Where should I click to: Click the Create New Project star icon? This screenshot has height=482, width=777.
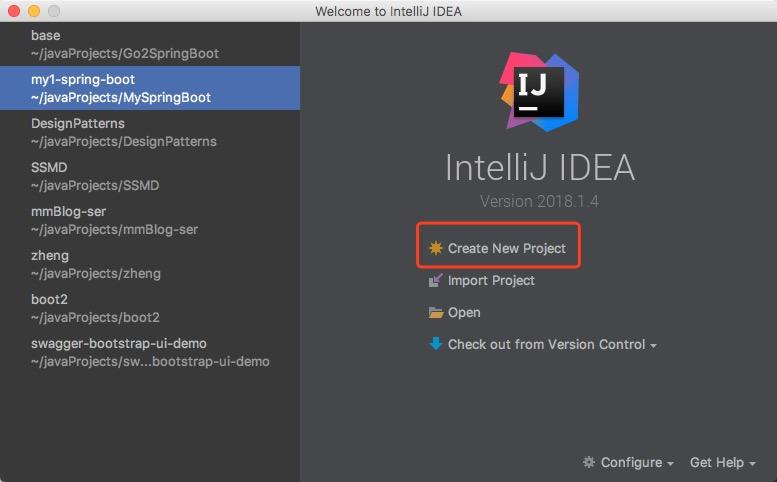pos(435,248)
